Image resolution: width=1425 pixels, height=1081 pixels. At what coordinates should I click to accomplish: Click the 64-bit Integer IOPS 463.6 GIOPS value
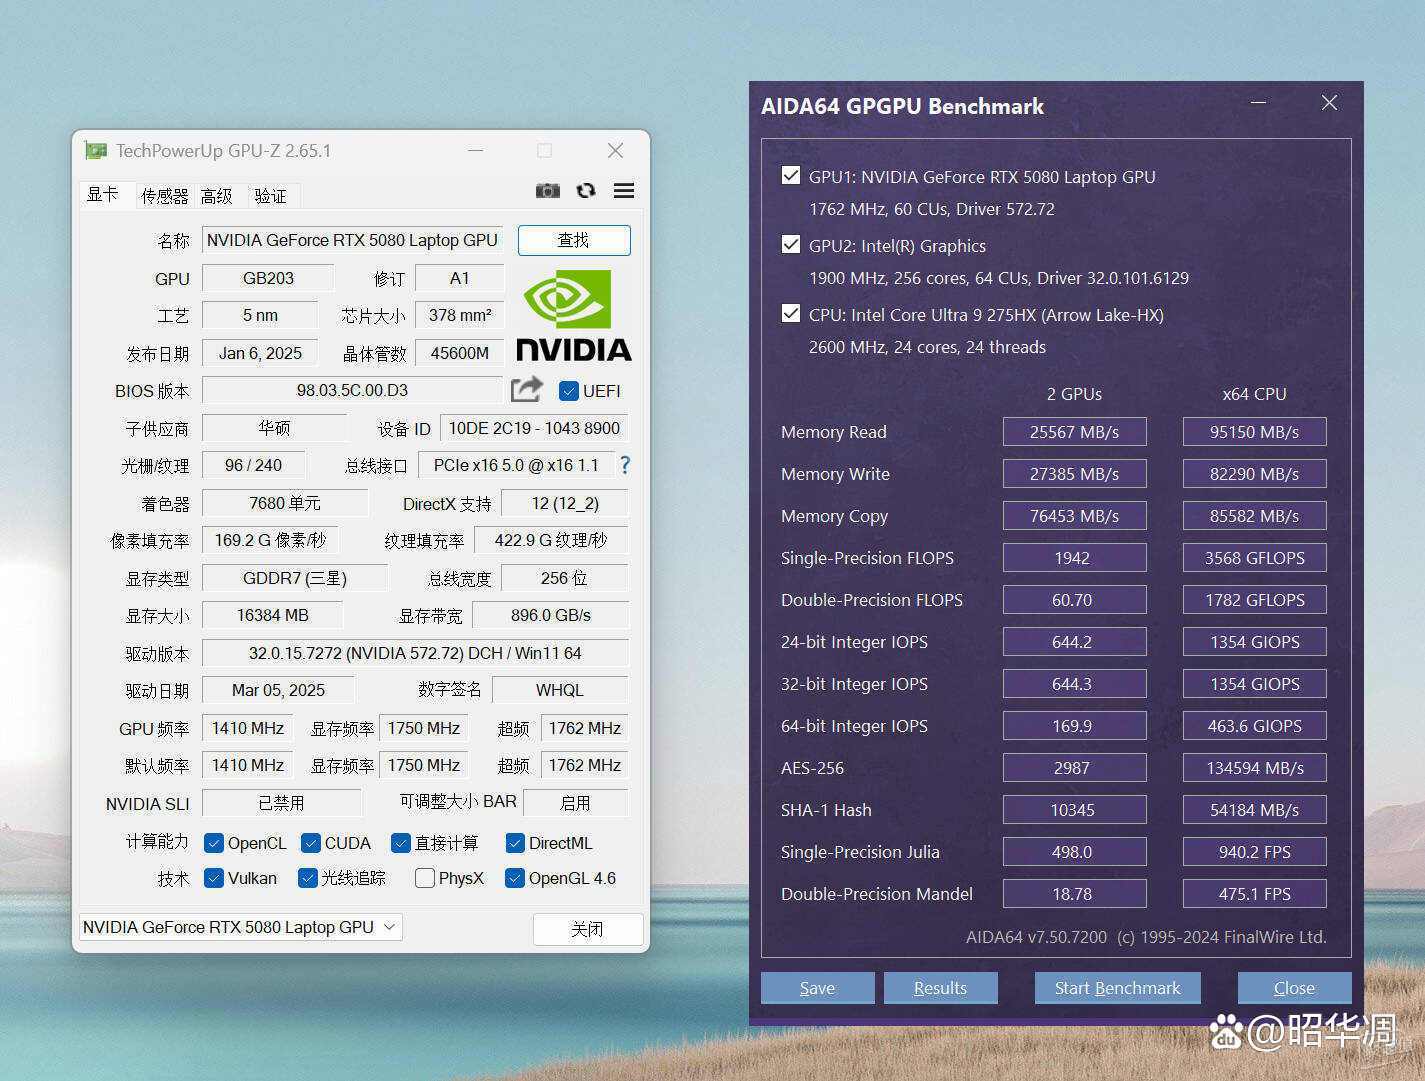pyautogui.click(x=1254, y=726)
